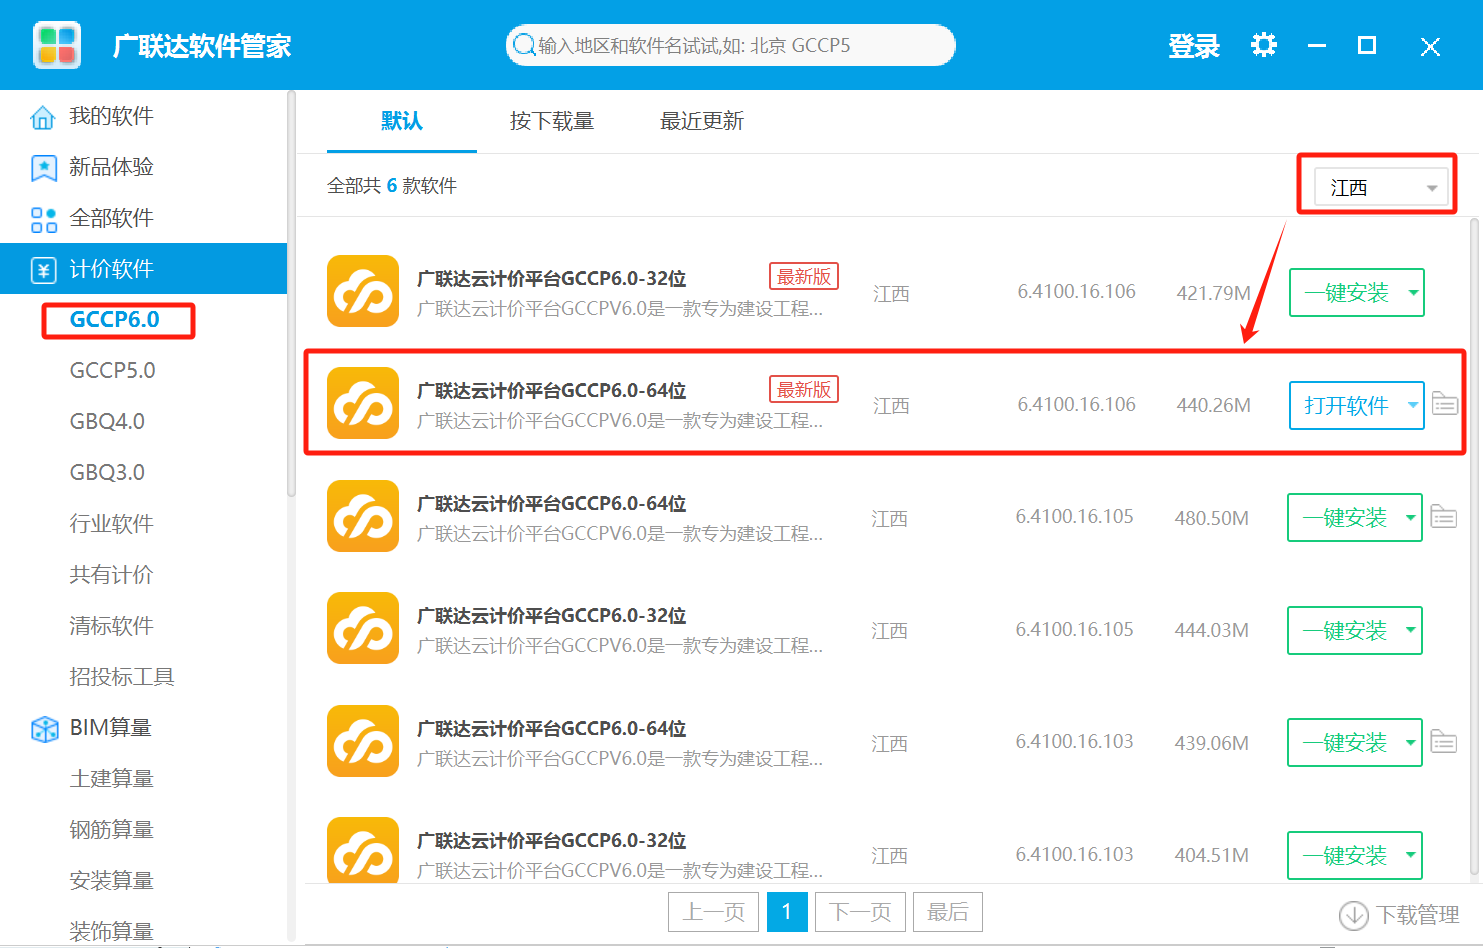Click the 登录 login link
1483x948 pixels.
(1194, 46)
